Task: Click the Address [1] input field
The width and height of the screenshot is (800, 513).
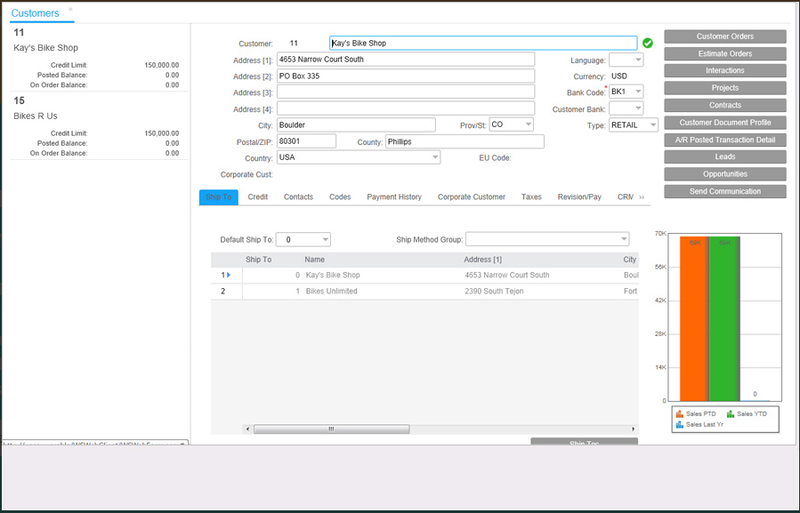Action: (x=406, y=59)
